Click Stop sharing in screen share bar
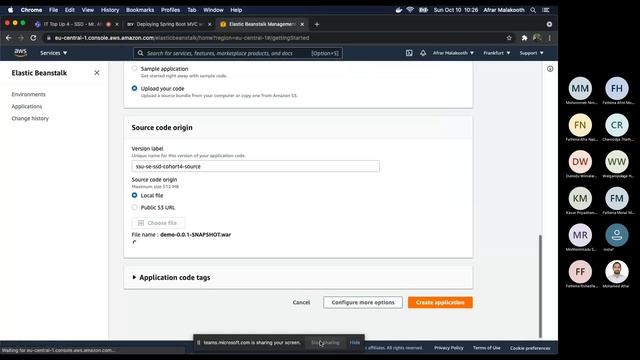This screenshot has height=360, width=640. (x=325, y=342)
